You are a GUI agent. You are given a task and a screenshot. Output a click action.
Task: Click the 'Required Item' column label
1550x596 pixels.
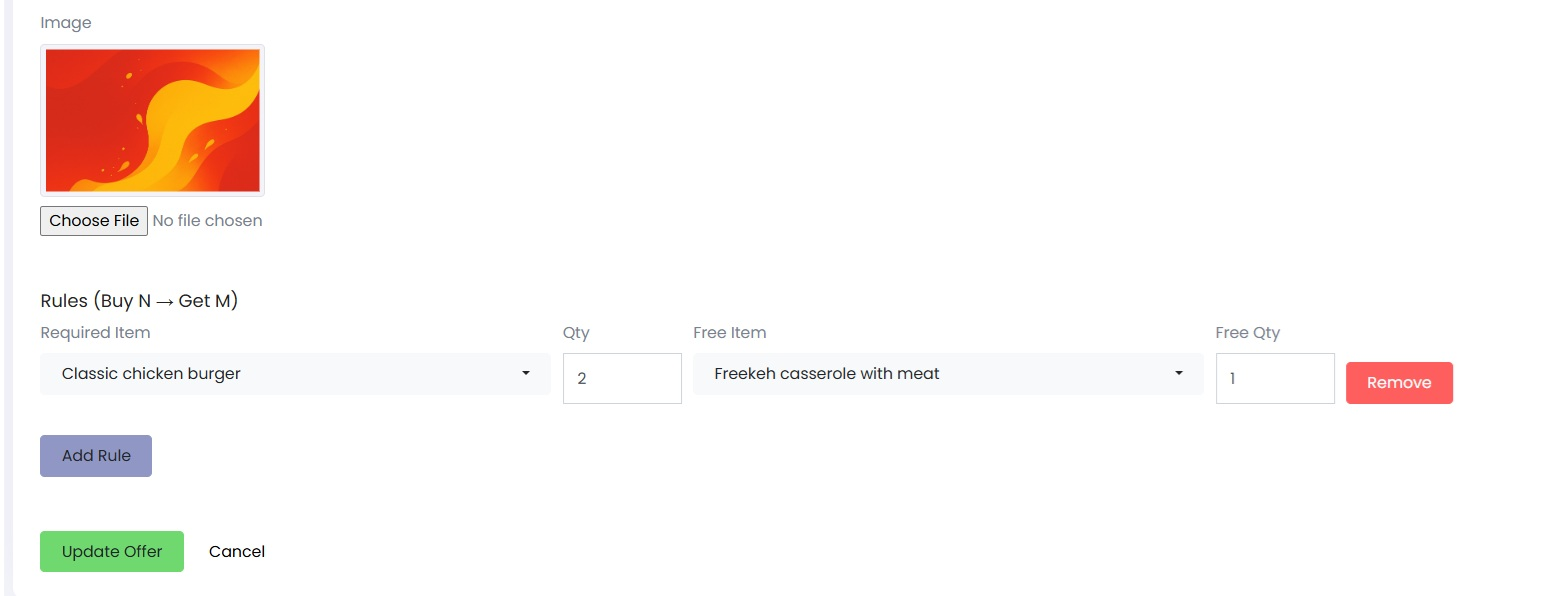click(x=96, y=333)
